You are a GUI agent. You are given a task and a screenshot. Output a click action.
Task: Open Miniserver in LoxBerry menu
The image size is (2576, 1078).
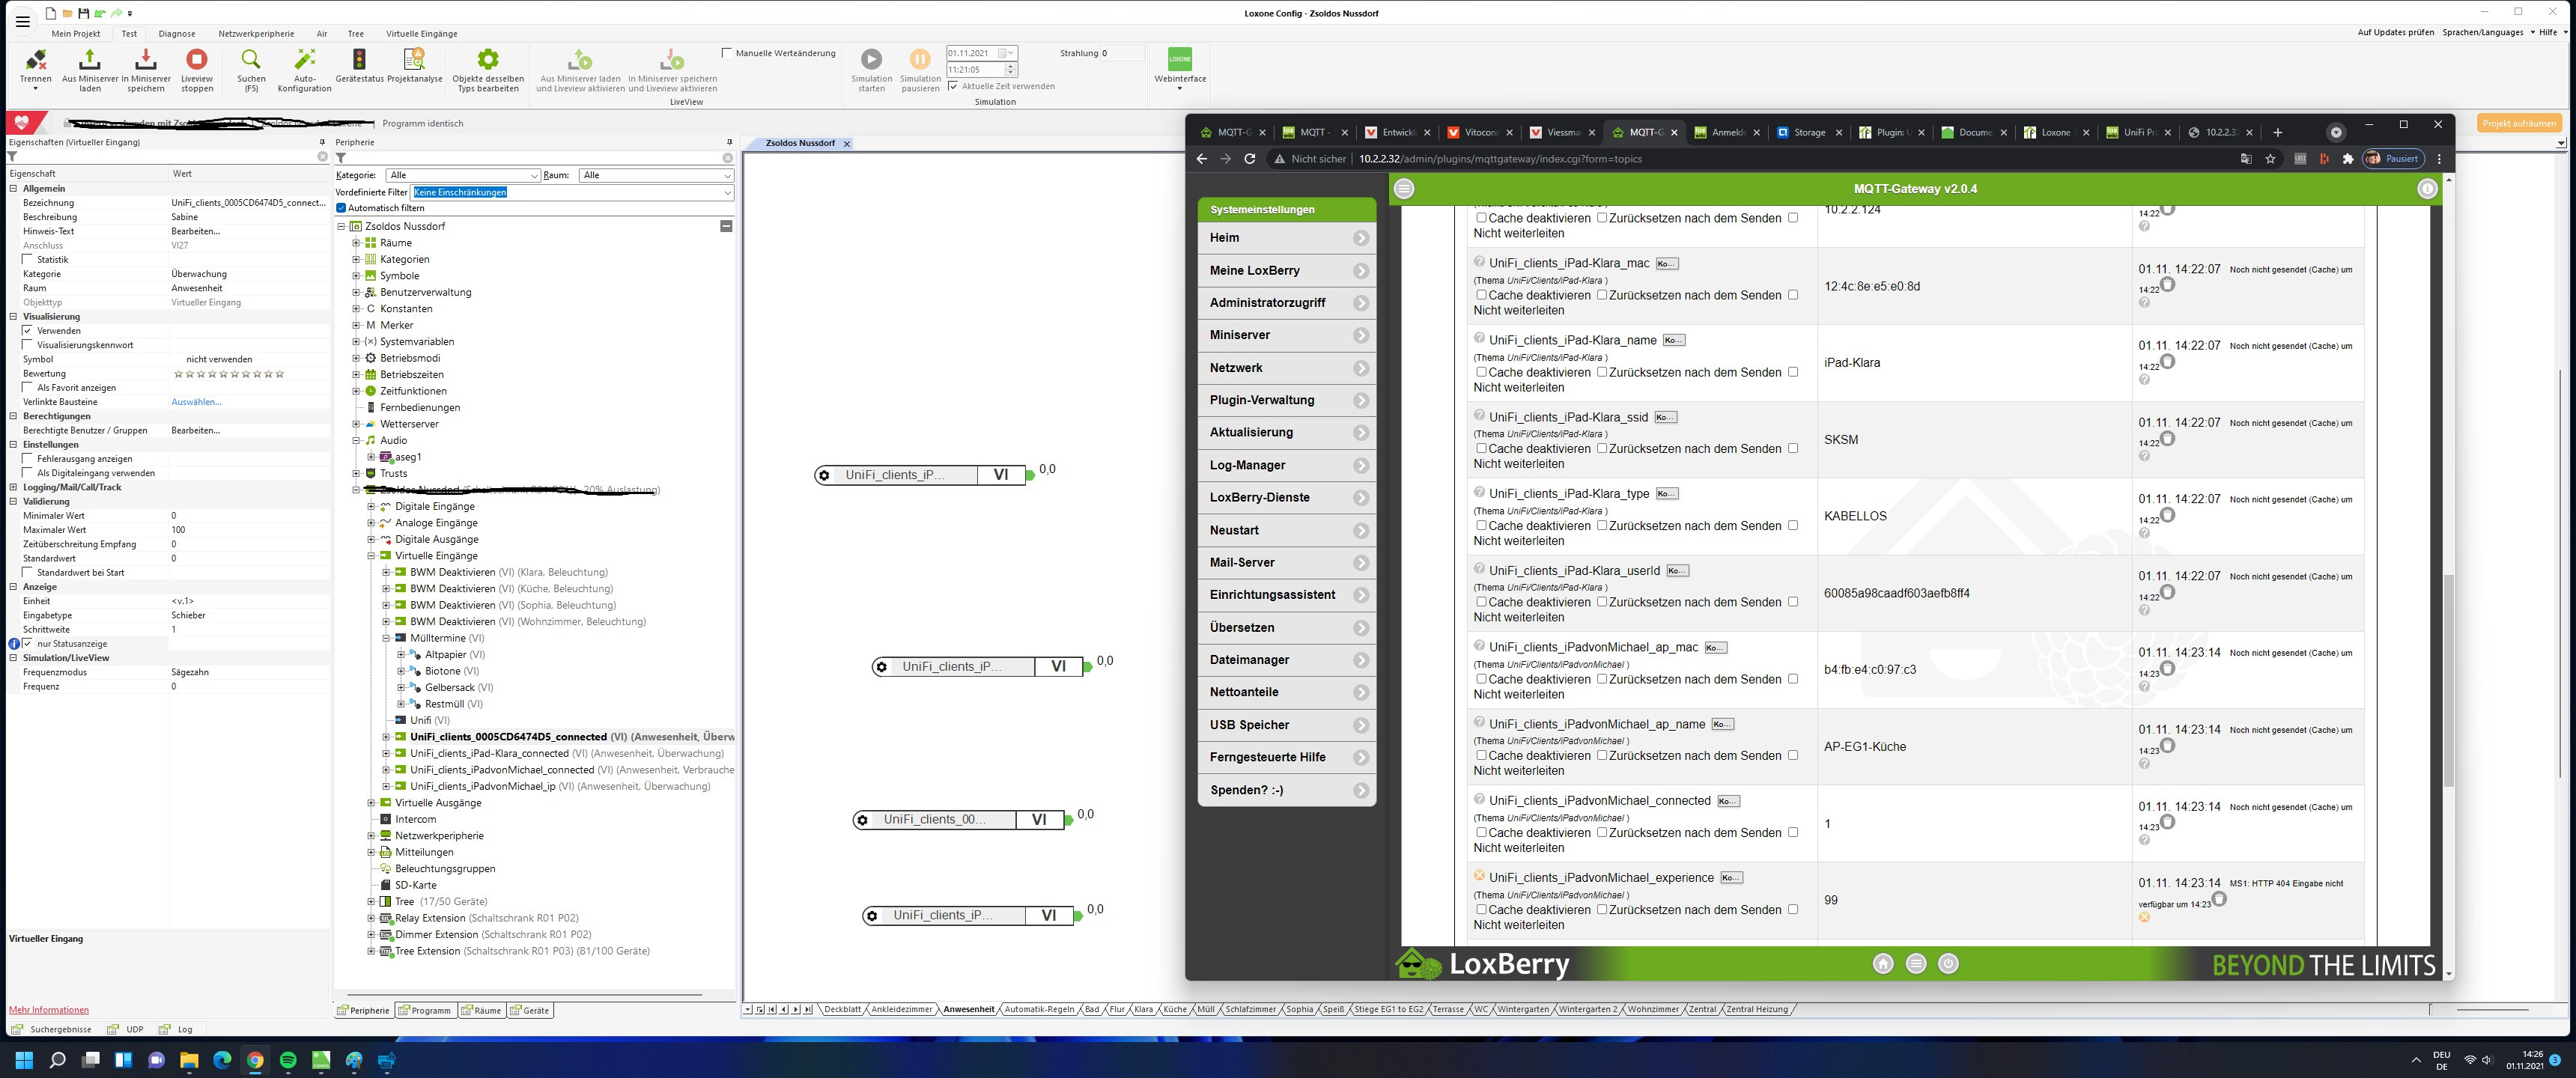[1286, 335]
